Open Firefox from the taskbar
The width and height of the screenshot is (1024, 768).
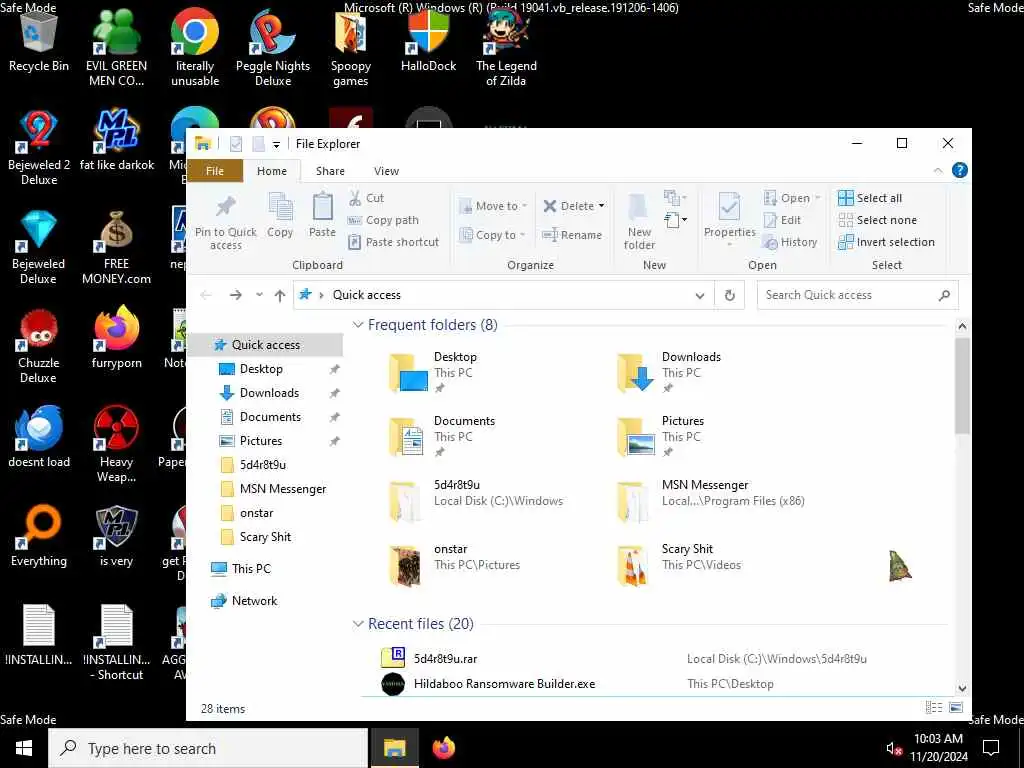click(443, 748)
